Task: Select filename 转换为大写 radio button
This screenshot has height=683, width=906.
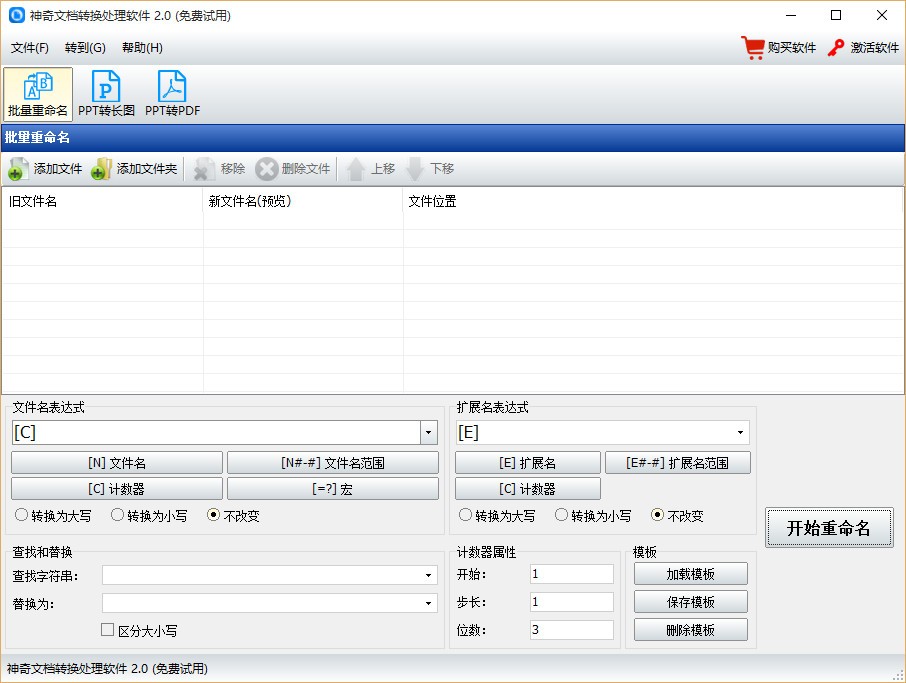Action: [x=21, y=514]
